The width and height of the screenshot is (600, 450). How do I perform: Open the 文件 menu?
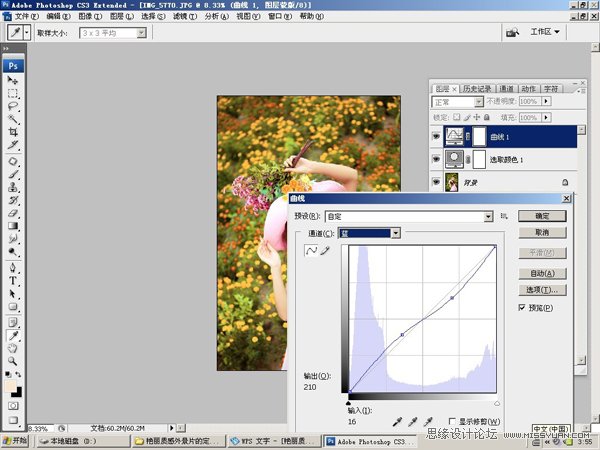pyautogui.click(x=26, y=16)
